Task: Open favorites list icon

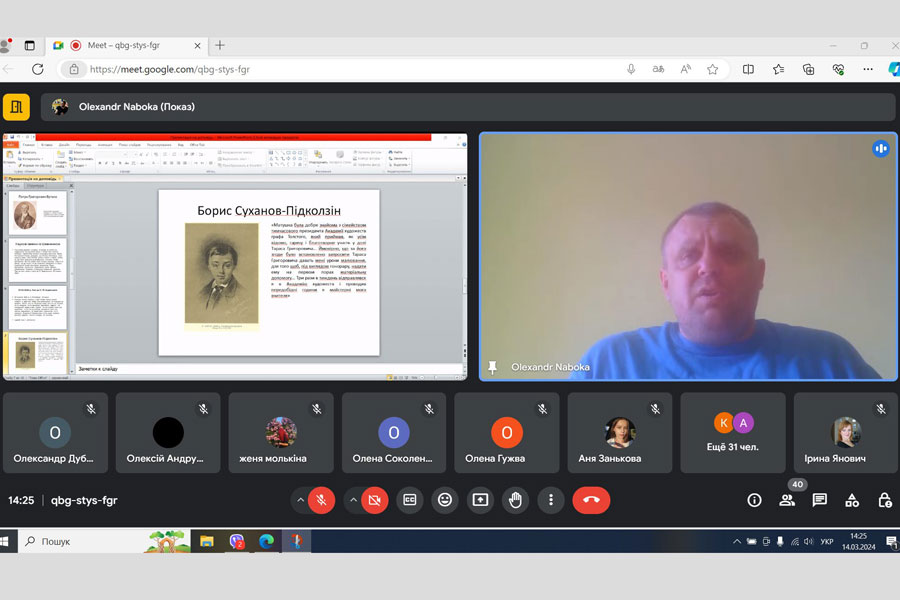Action: [778, 69]
